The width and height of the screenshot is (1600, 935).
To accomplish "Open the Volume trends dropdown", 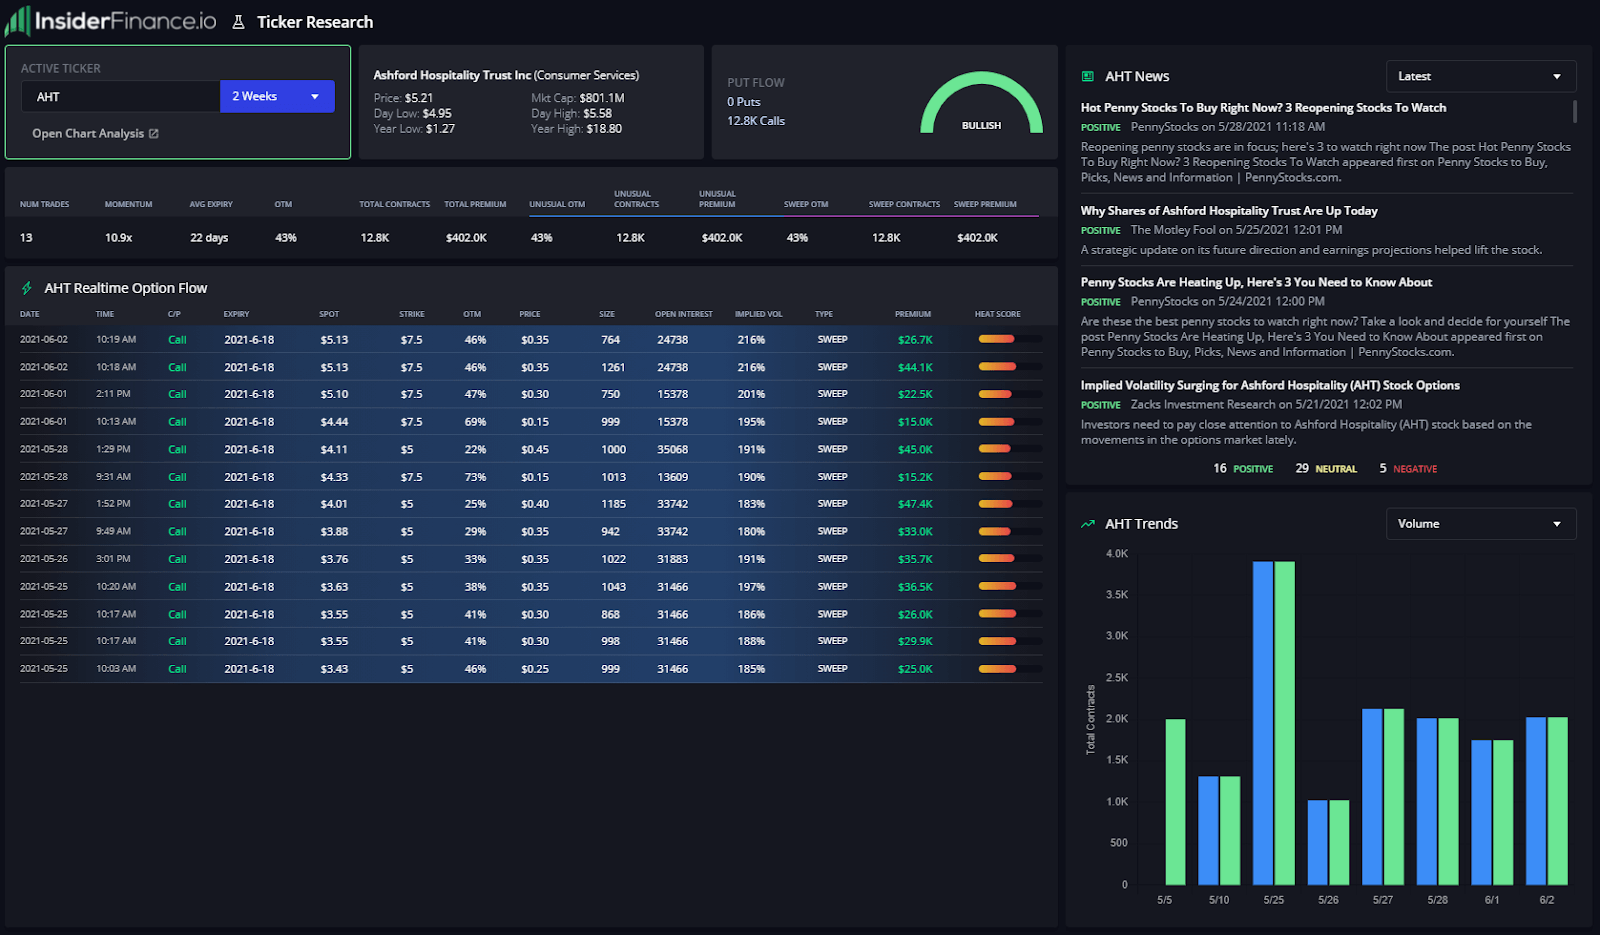I will coord(1481,524).
